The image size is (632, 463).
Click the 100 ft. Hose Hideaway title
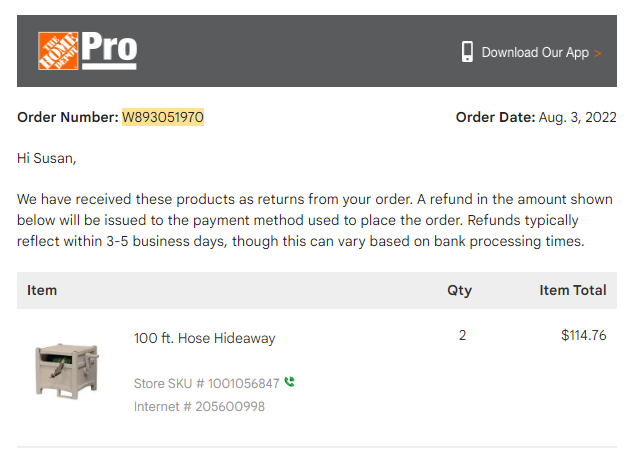[x=204, y=338]
